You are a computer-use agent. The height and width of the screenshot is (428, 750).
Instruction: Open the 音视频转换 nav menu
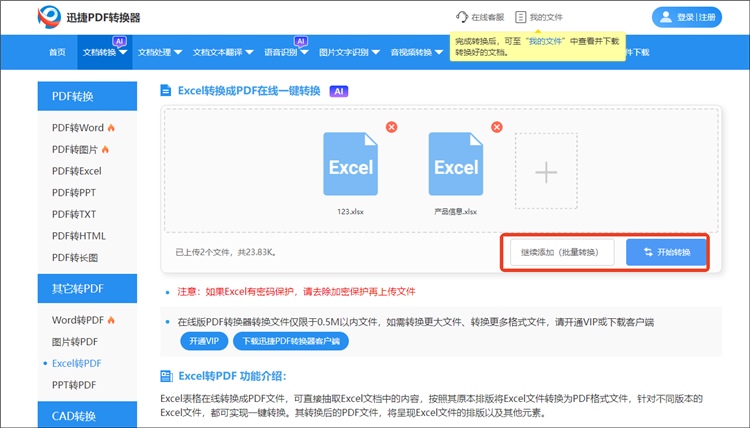coord(417,52)
